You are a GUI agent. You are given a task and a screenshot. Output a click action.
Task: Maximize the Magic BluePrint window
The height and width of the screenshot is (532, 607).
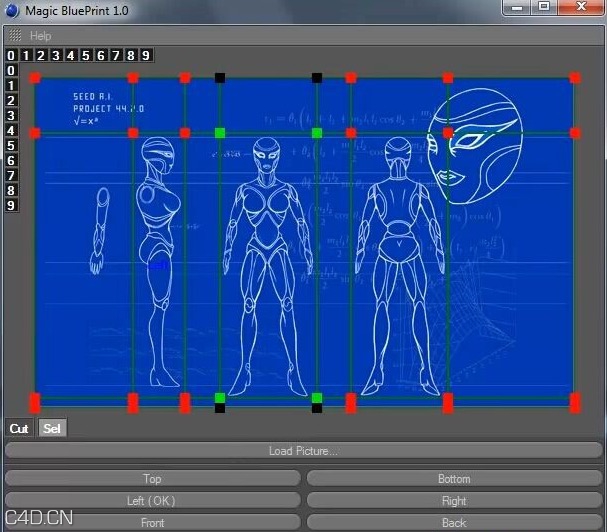coord(544,7)
